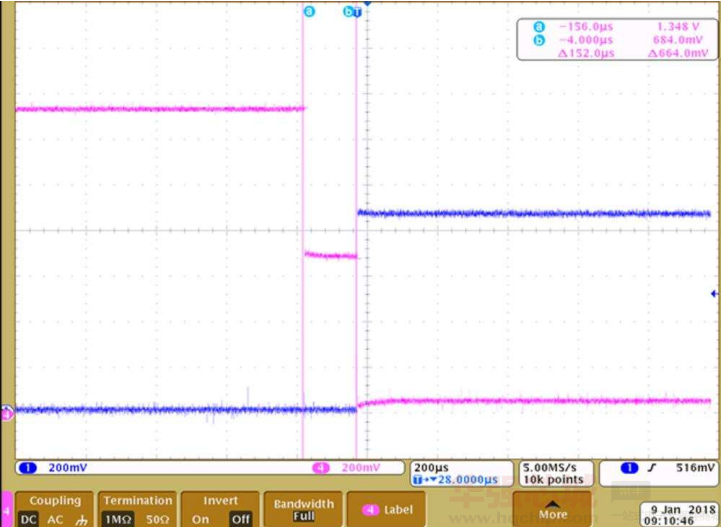The width and height of the screenshot is (722, 527).
Task: Select cursor a marker at top
Action: click(x=308, y=11)
